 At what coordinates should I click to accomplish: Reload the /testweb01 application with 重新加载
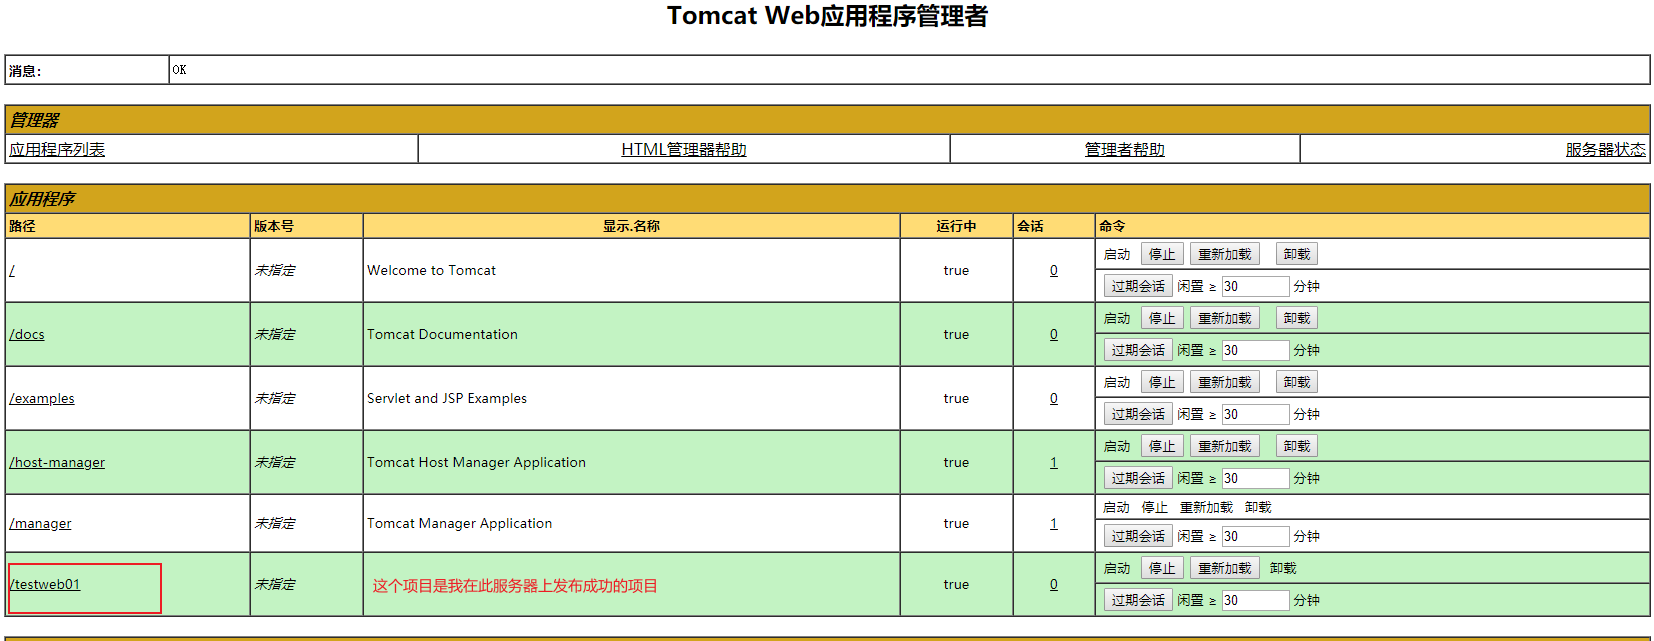(x=1225, y=568)
